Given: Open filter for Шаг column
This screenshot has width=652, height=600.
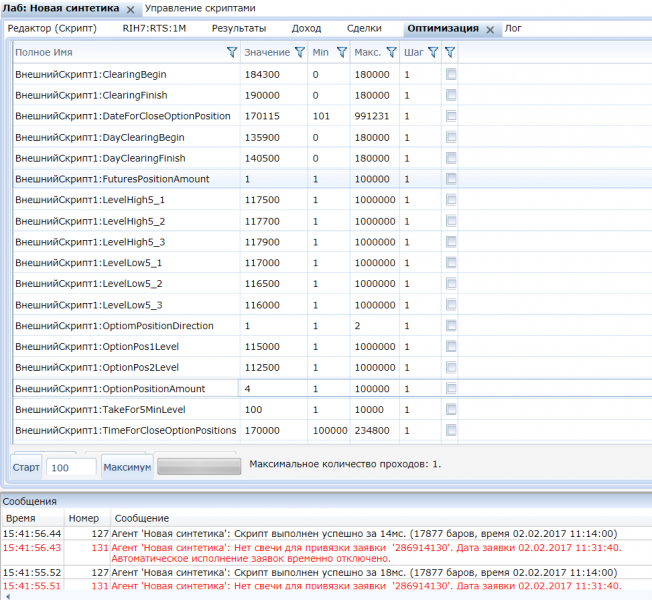Looking at the screenshot, I should (433, 52).
